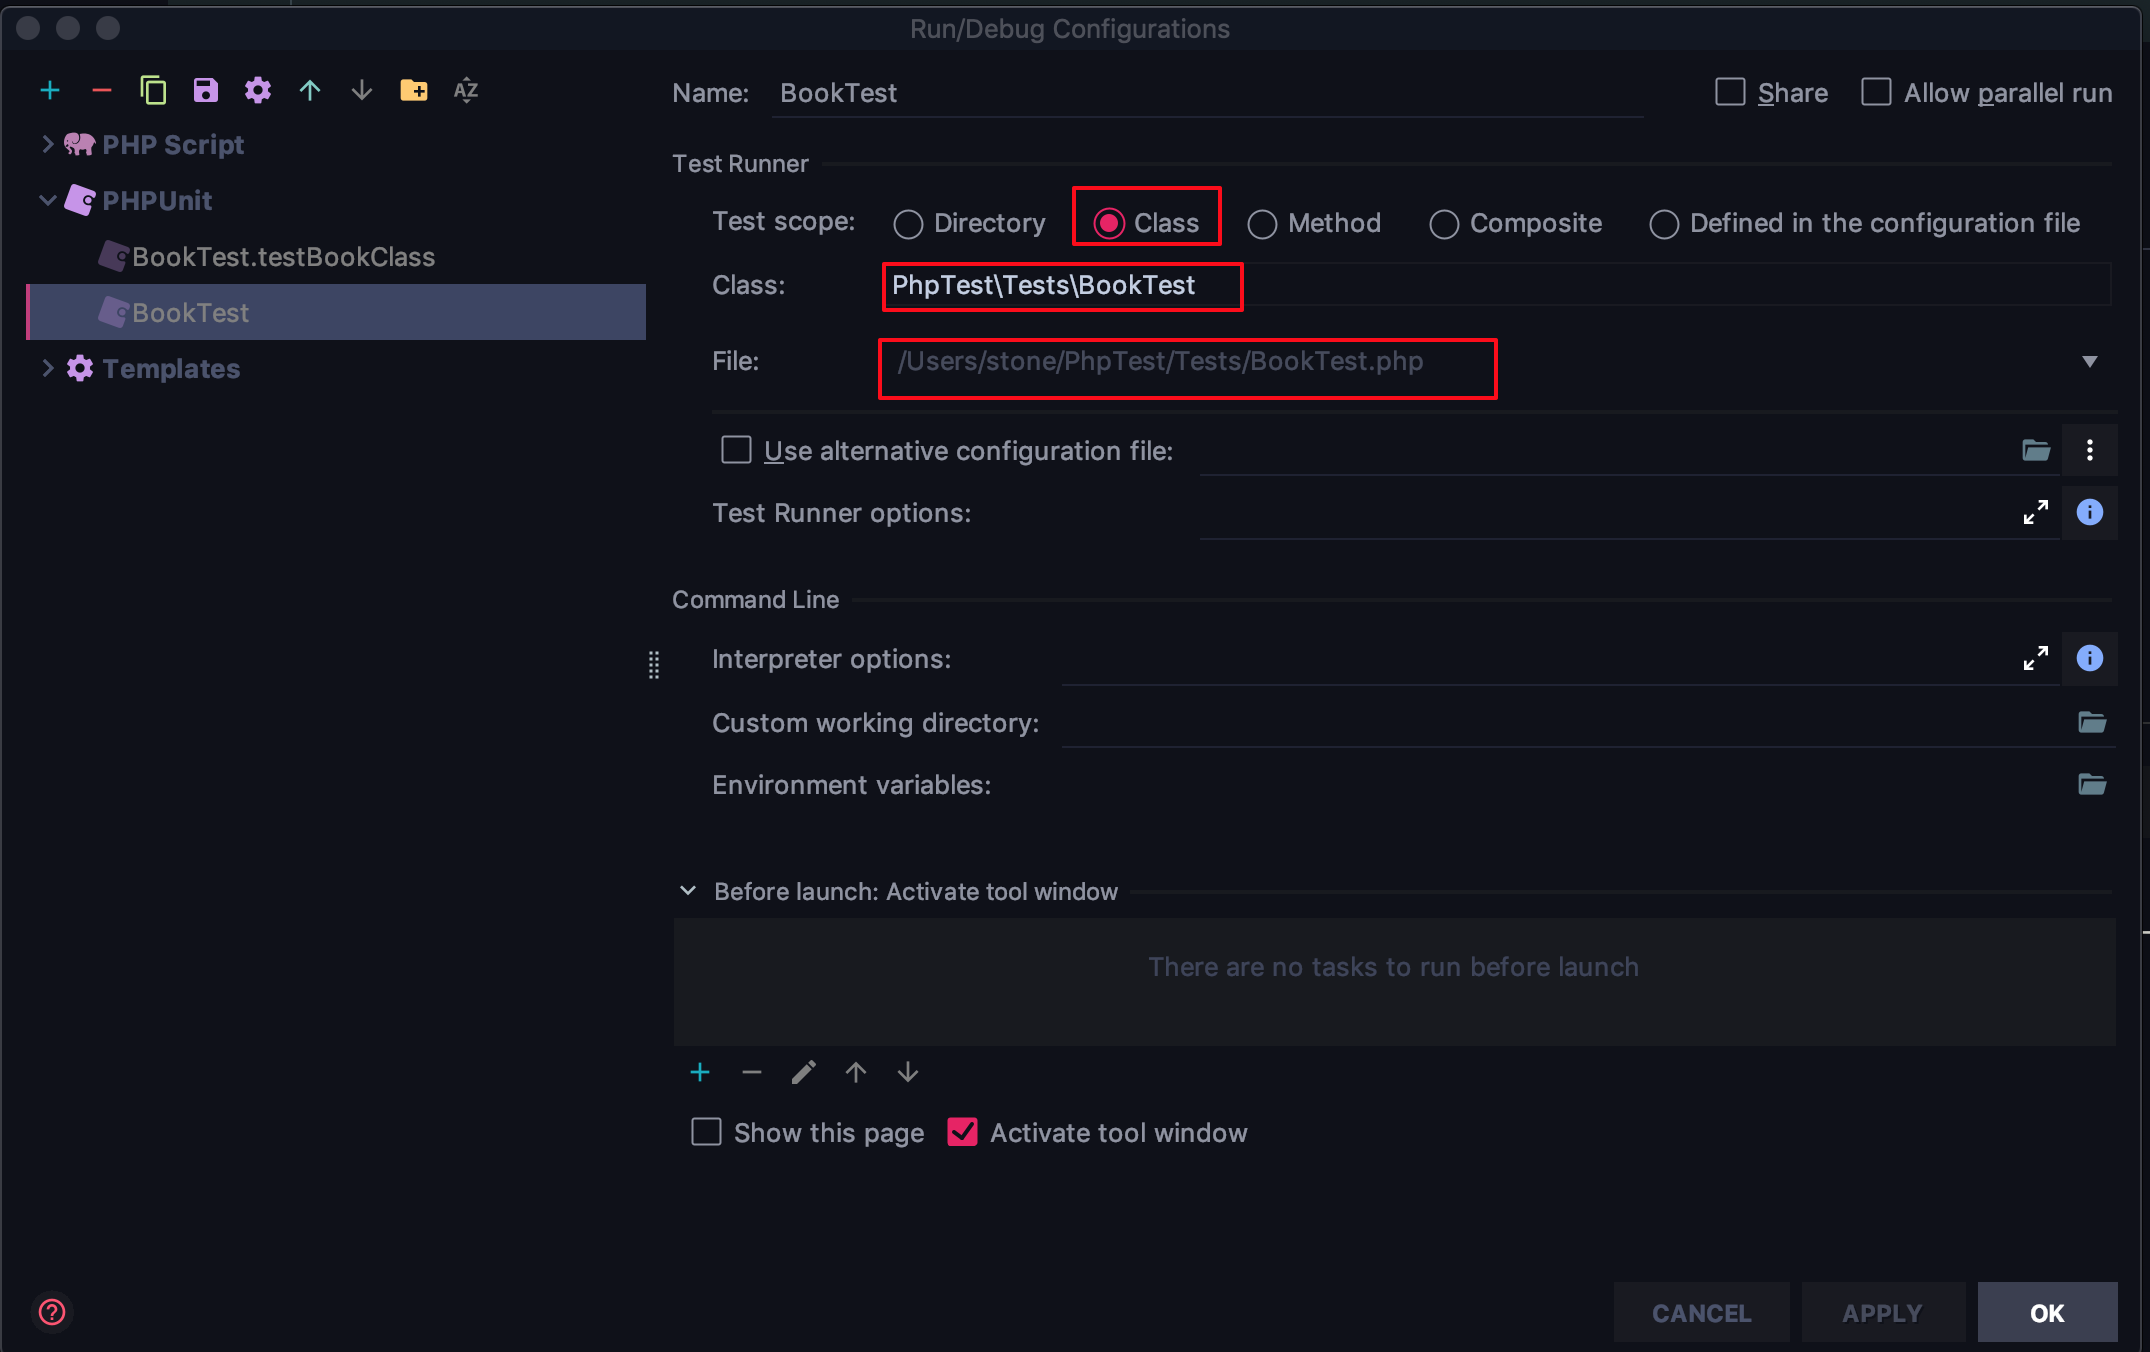
Task: Click the copy configuration icon
Action: (x=153, y=91)
